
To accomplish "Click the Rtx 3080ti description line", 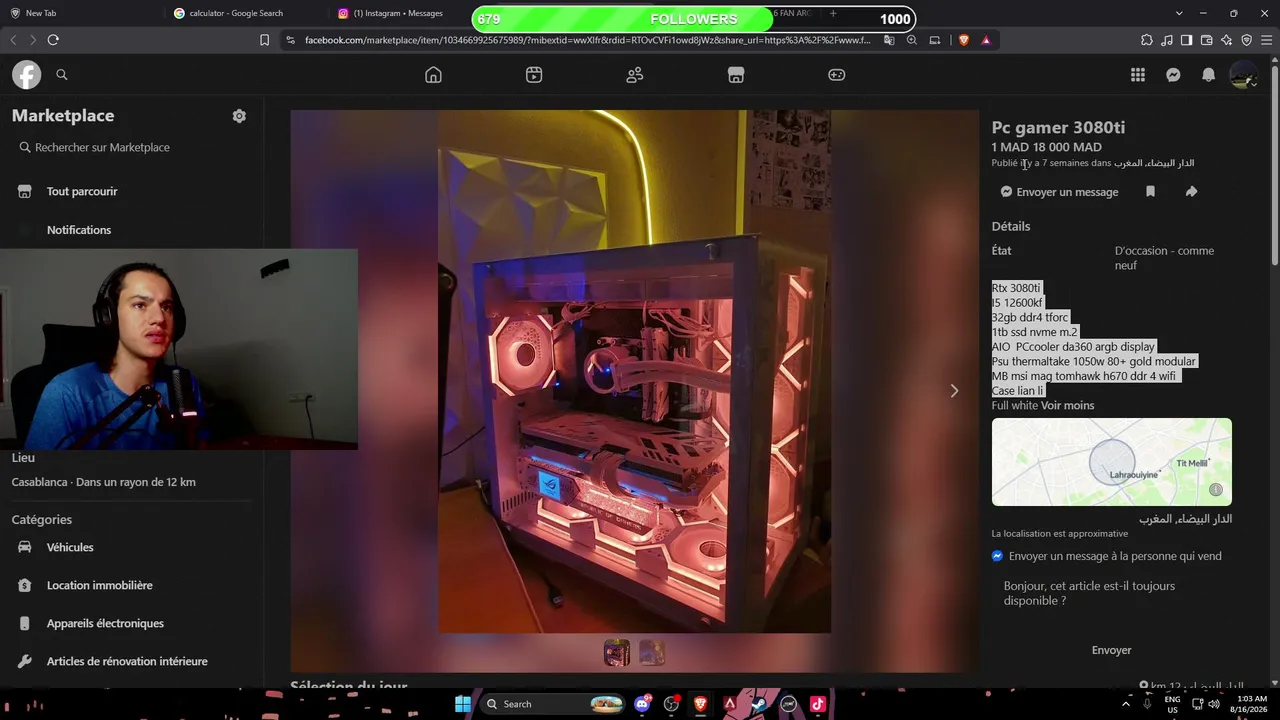I will [1016, 288].
